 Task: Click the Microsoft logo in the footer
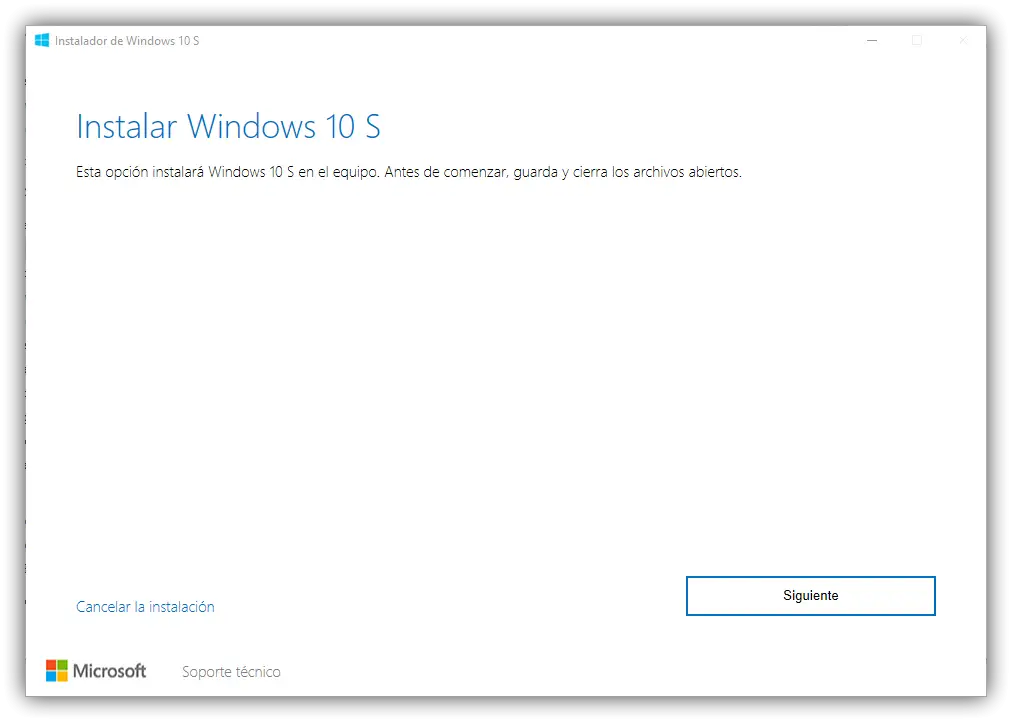pos(96,671)
